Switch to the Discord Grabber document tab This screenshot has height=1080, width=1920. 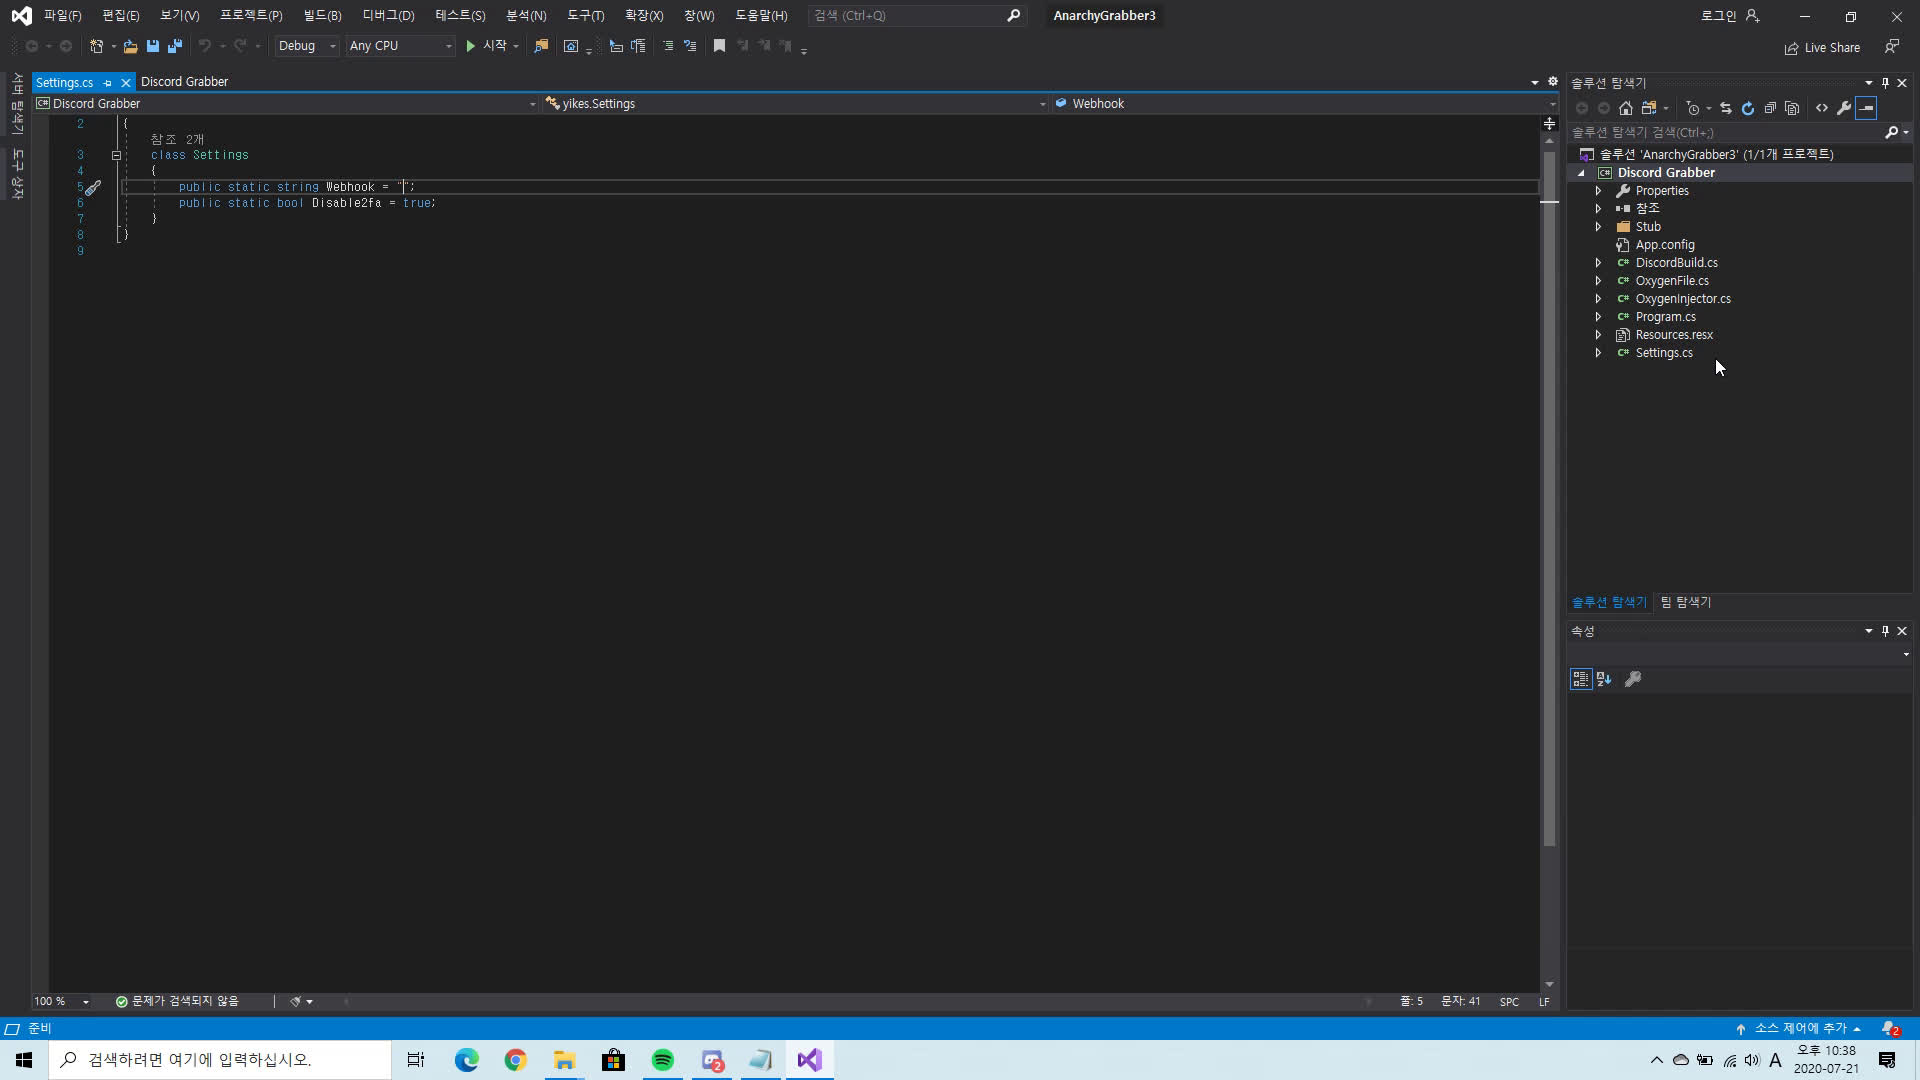(x=184, y=82)
